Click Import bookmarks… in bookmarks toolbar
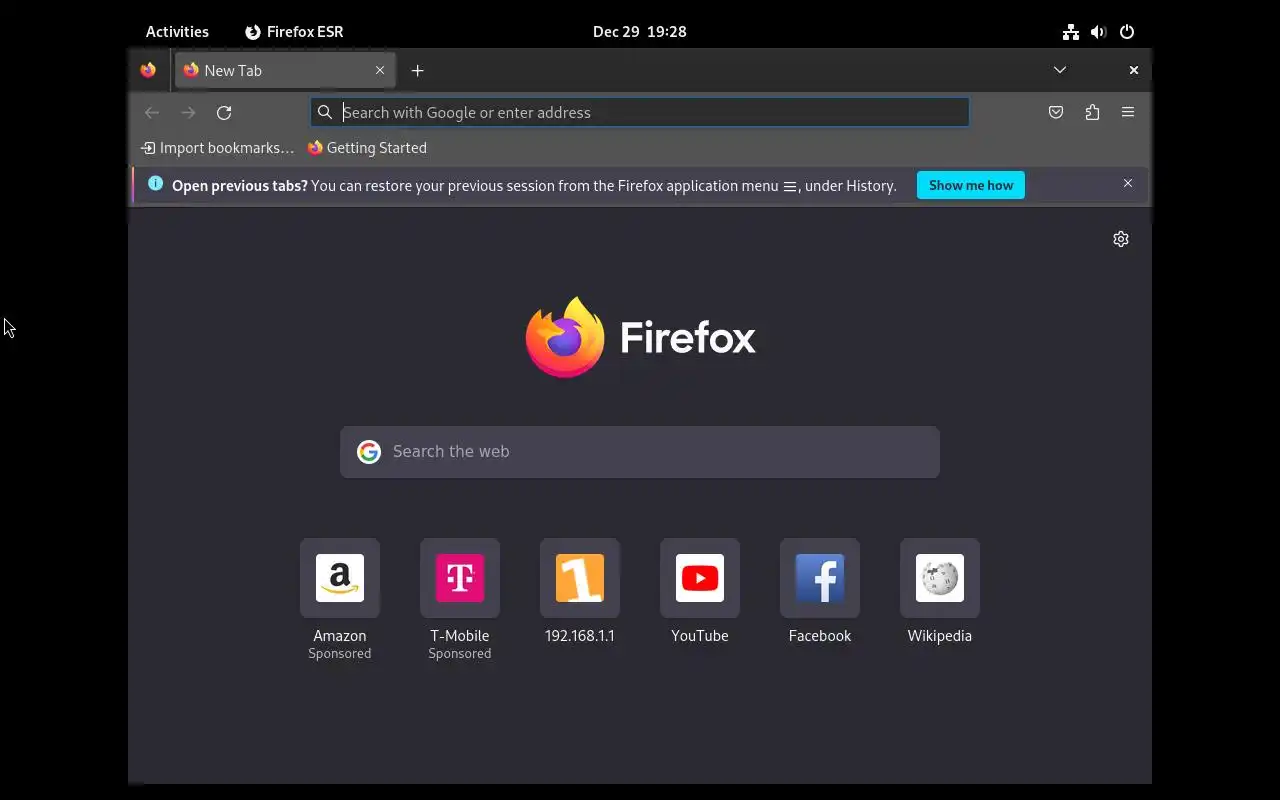Screen dimensions: 1280x800 tap(218, 148)
